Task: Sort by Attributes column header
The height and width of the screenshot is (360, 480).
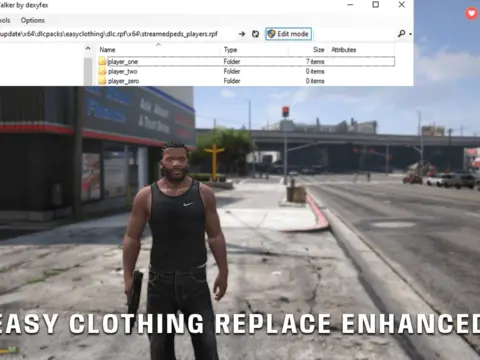Action: click(344, 50)
